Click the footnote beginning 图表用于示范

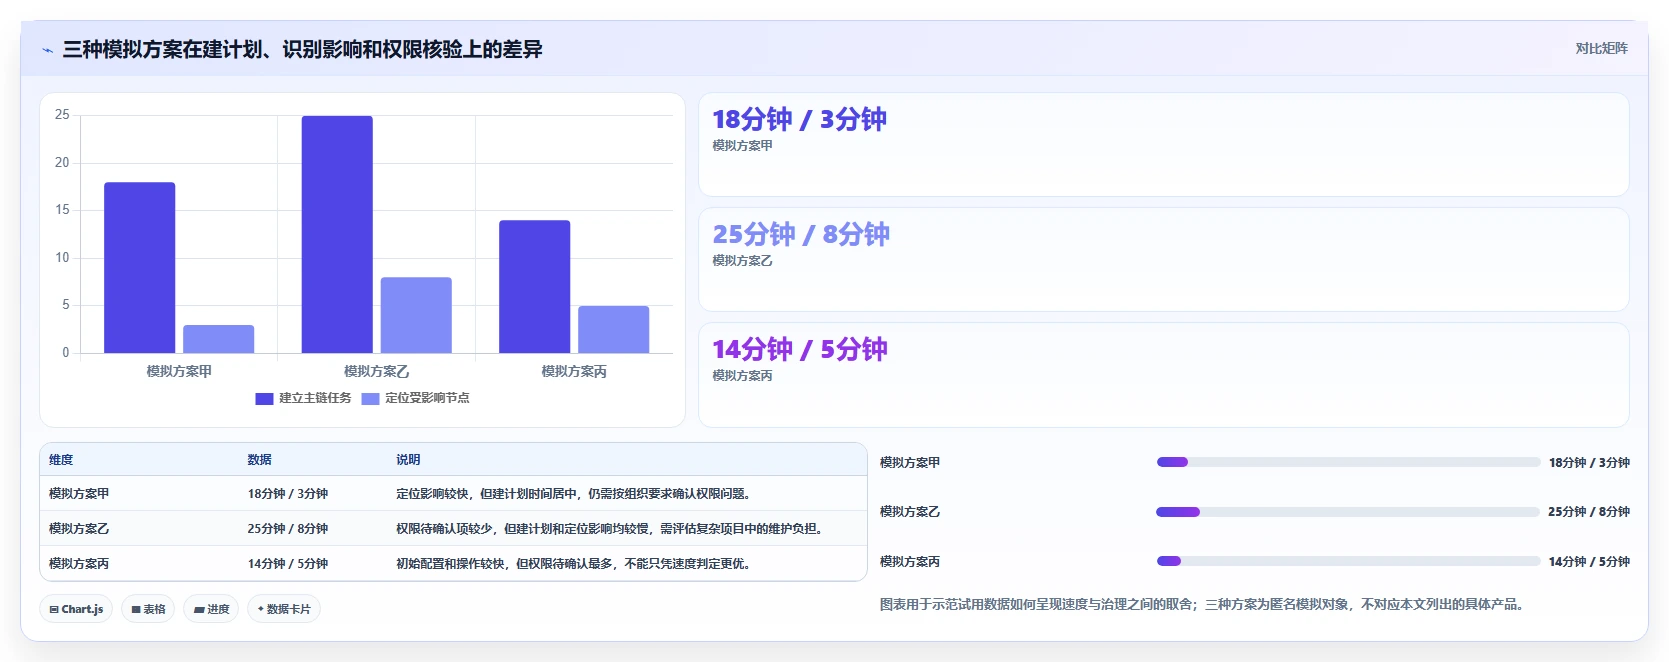[x=1205, y=605]
